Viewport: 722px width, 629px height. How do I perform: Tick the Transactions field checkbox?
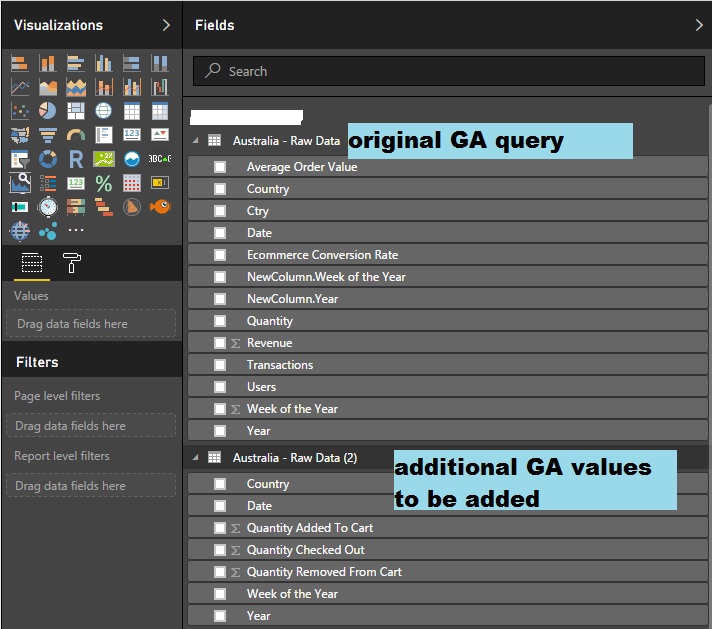pos(220,365)
